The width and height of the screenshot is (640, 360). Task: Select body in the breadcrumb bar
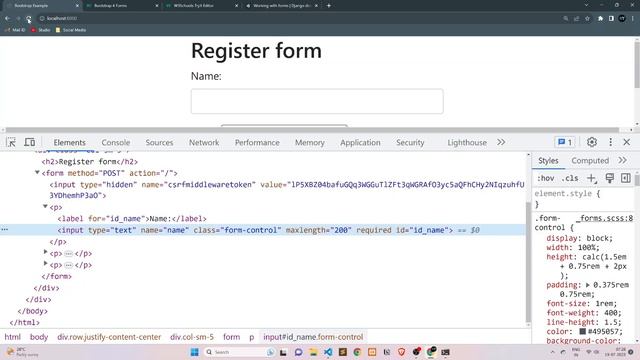(39, 337)
